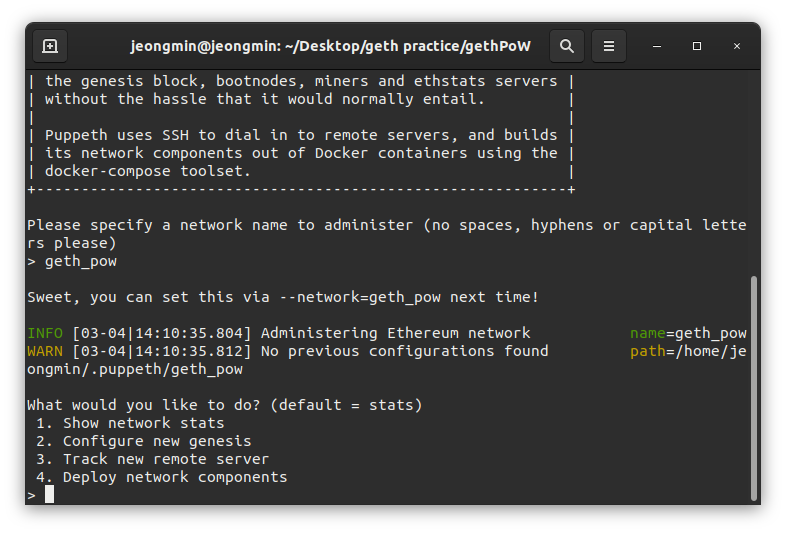Click the entered "> geth_pow" network name line
This screenshot has height=533, width=786.
point(72,261)
